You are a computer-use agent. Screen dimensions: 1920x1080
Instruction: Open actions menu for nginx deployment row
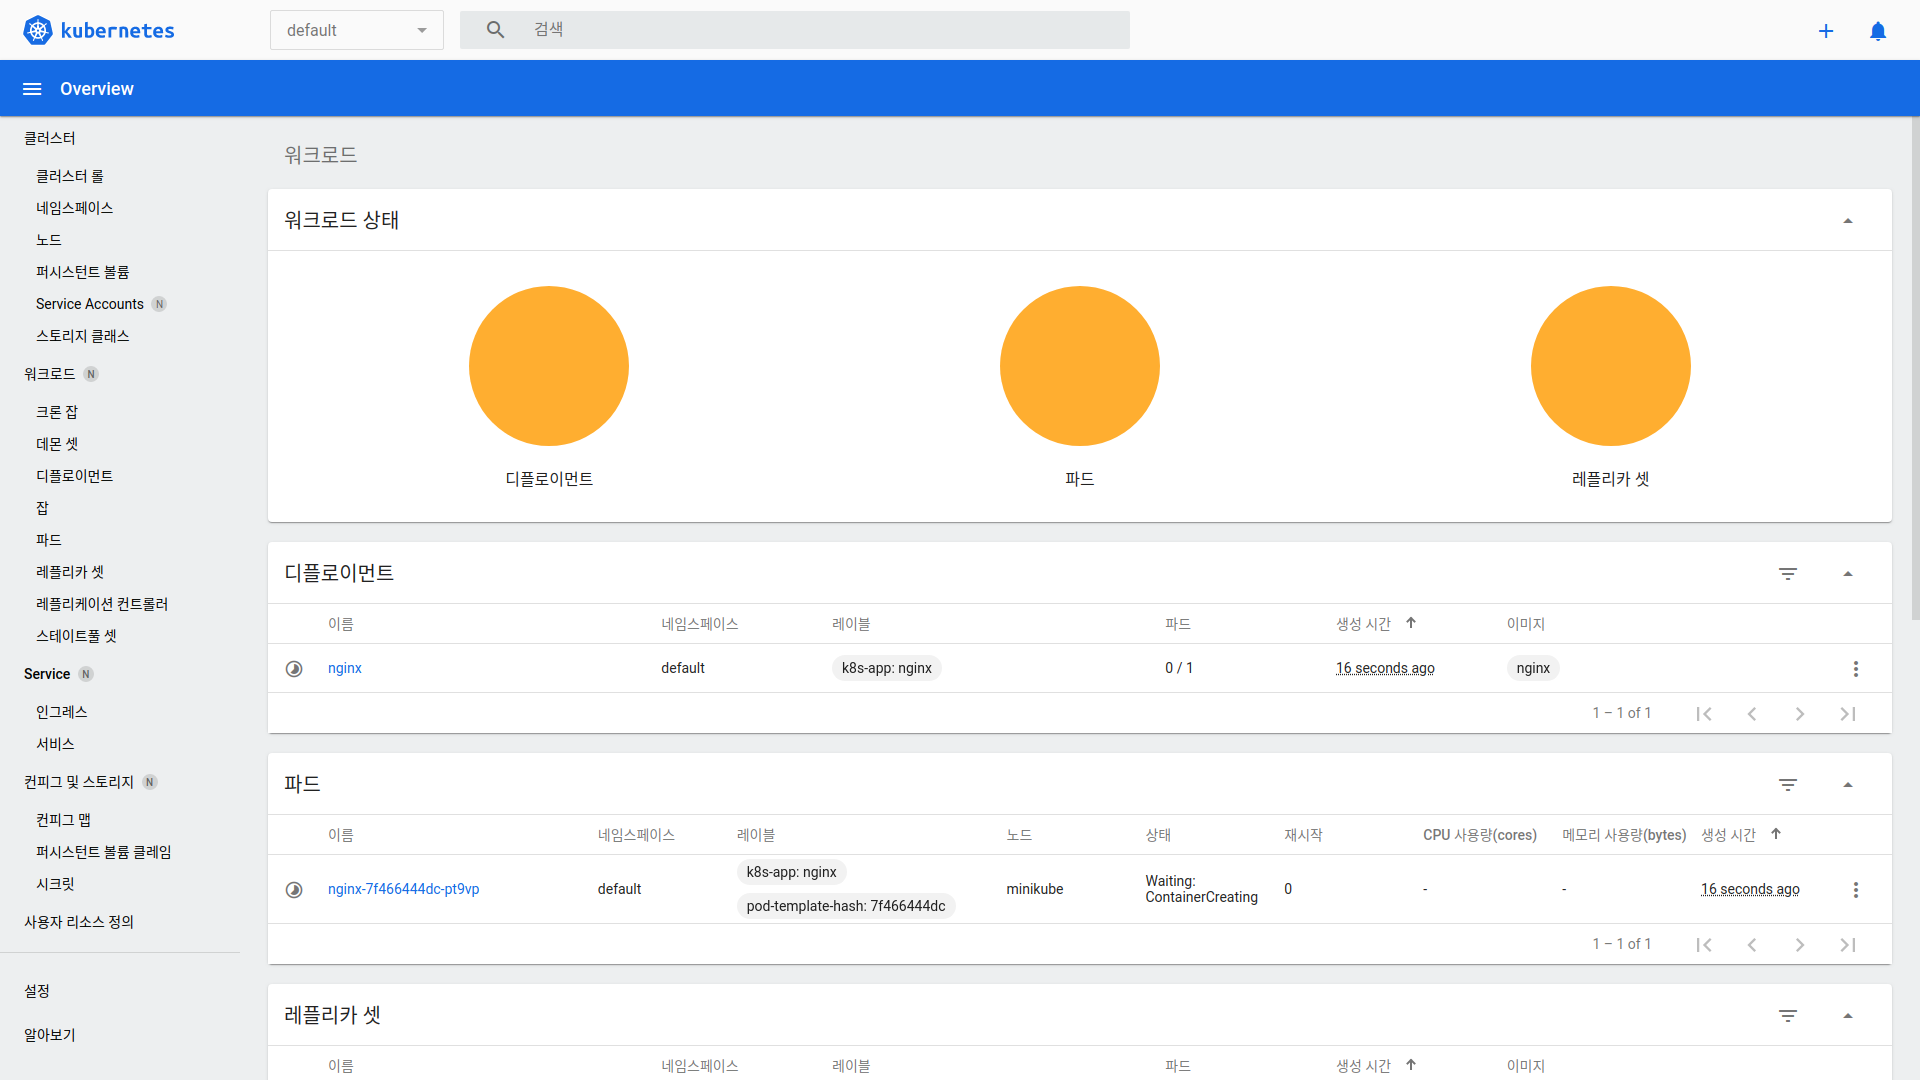click(1856, 669)
